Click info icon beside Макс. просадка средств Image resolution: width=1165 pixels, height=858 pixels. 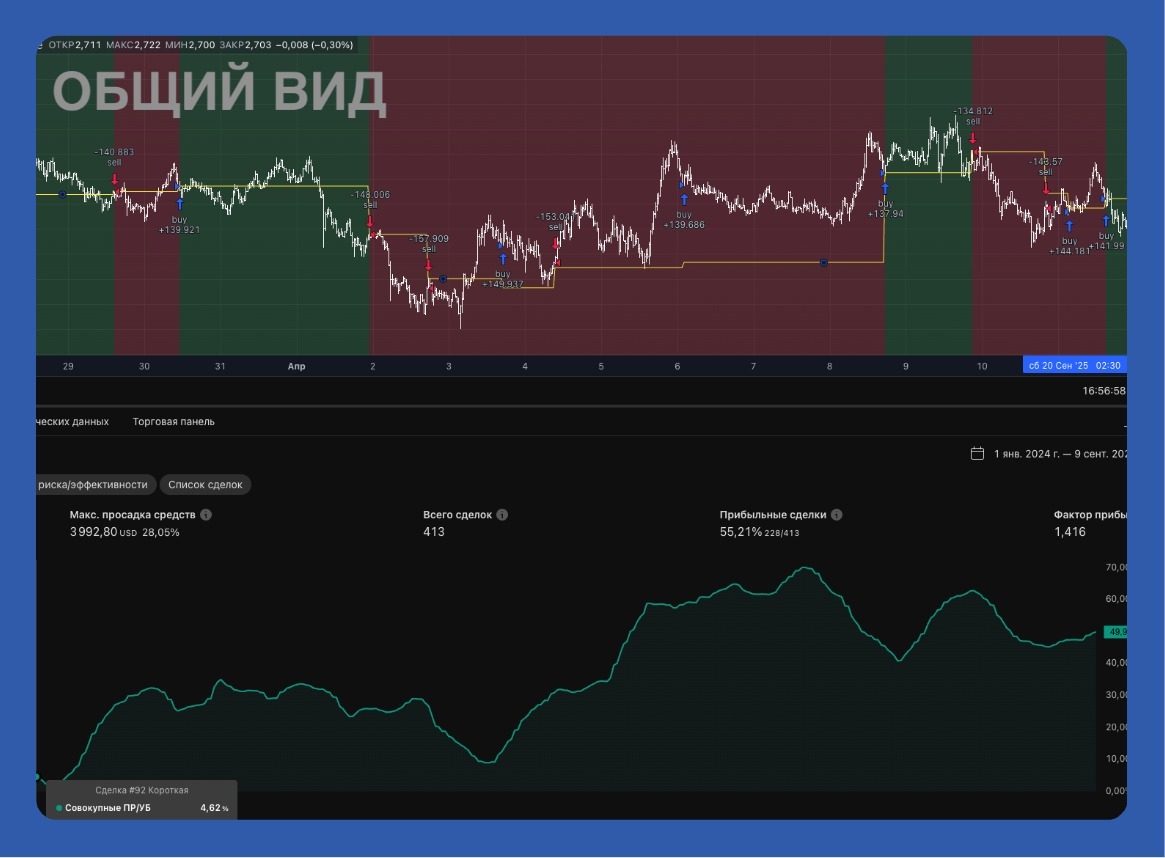pyautogui.click(x=206, y=514)
